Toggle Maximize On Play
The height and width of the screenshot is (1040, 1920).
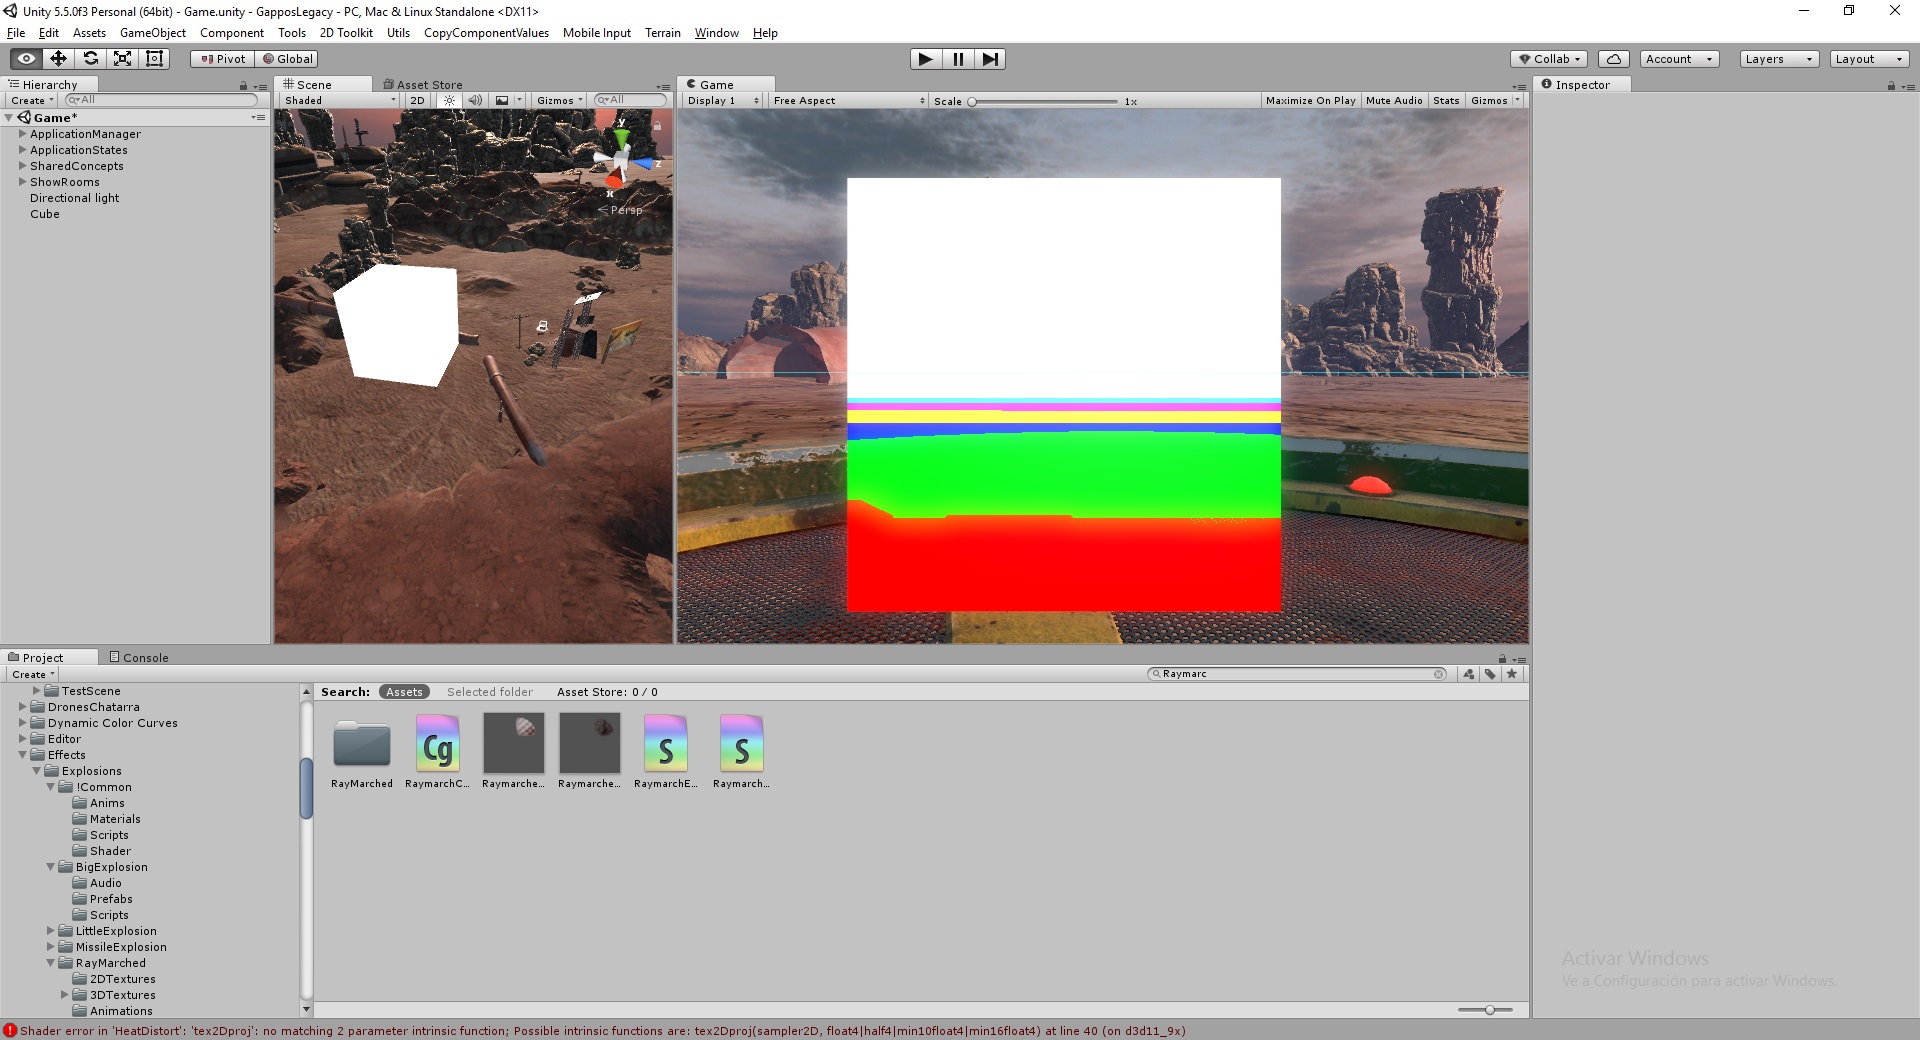coord(1310,101)
